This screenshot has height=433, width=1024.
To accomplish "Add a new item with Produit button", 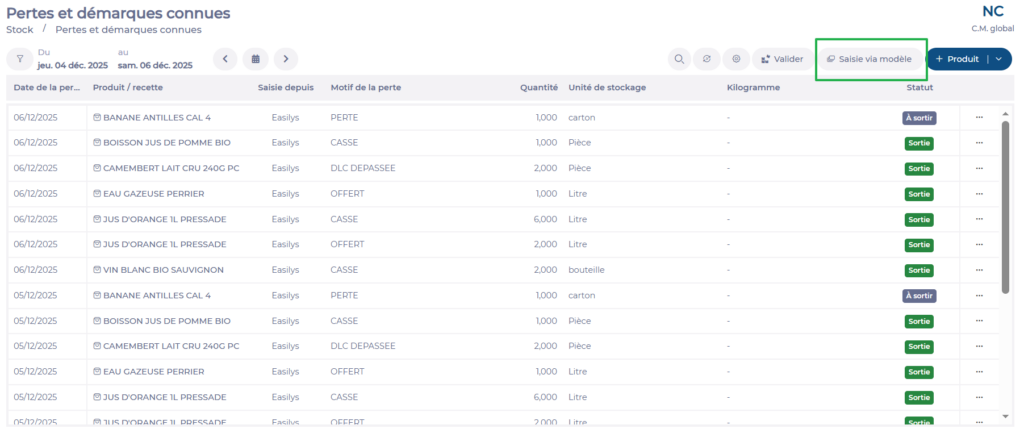I will (x=957, y=59).
